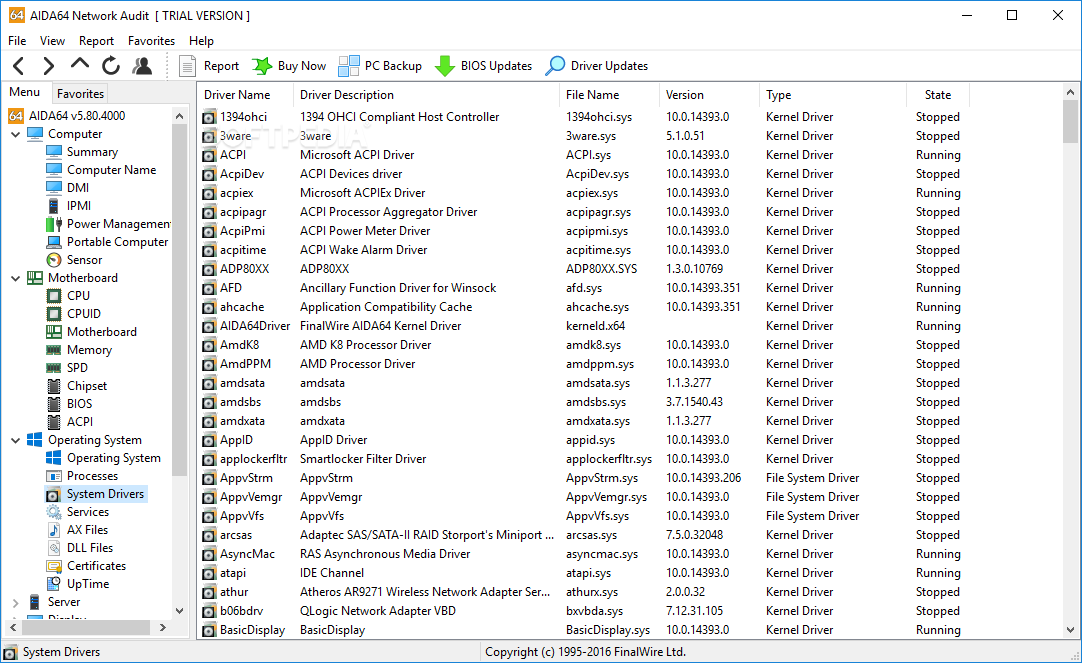Collapse the Operating System tree category
Viewport: 1082px width, 663px height.
(x=15, y=440)
